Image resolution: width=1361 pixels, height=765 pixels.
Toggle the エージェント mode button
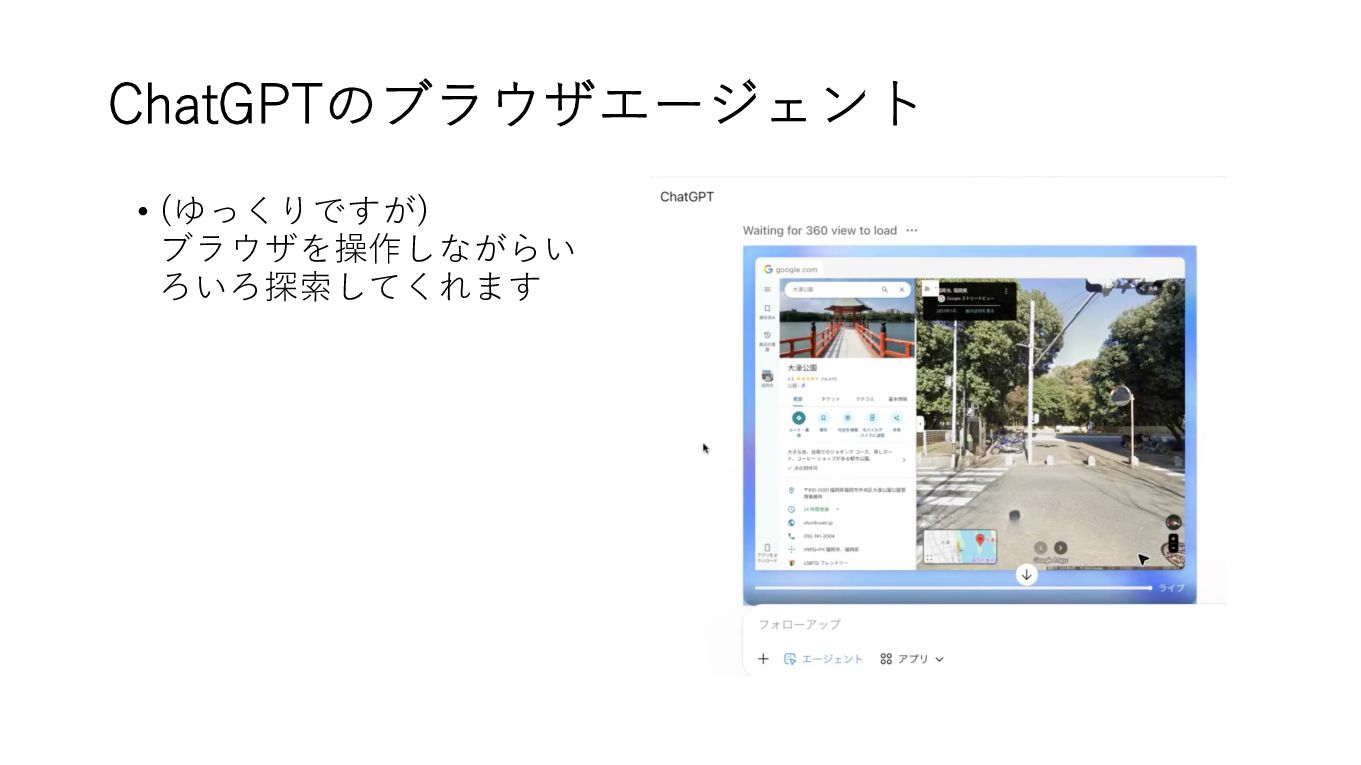[x=823, y=659]
